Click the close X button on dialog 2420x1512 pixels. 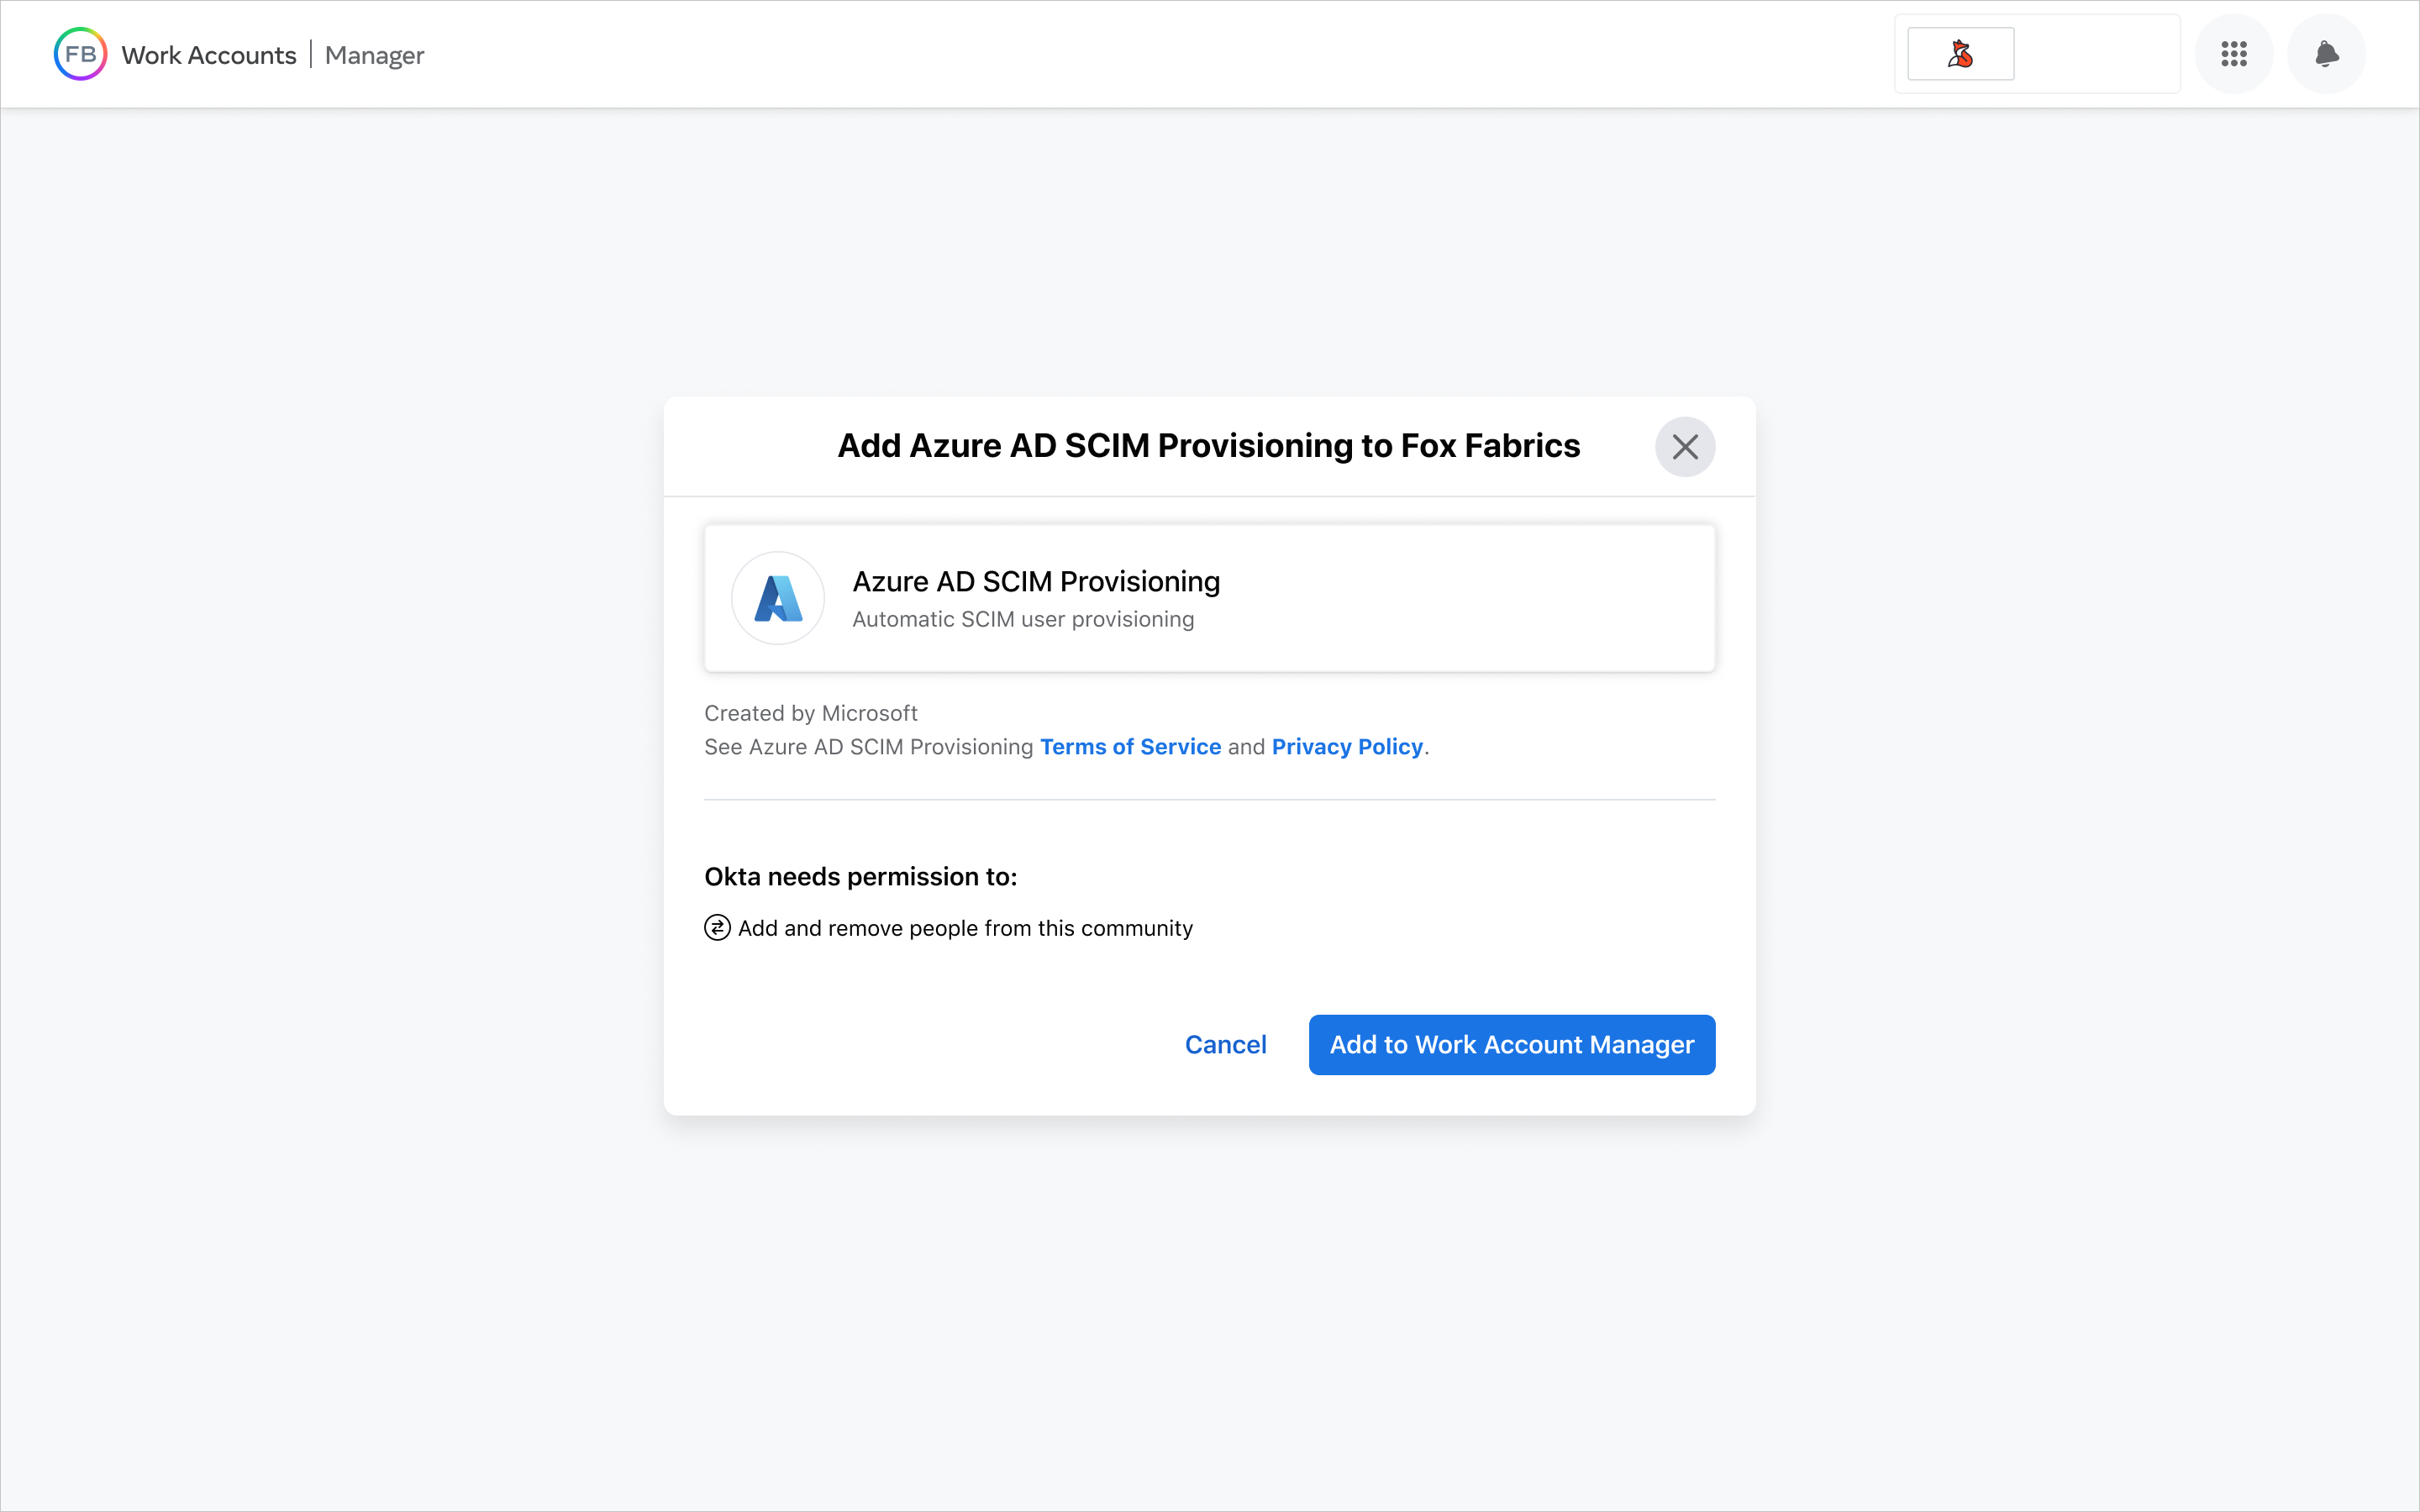[x=1685, y=446]
